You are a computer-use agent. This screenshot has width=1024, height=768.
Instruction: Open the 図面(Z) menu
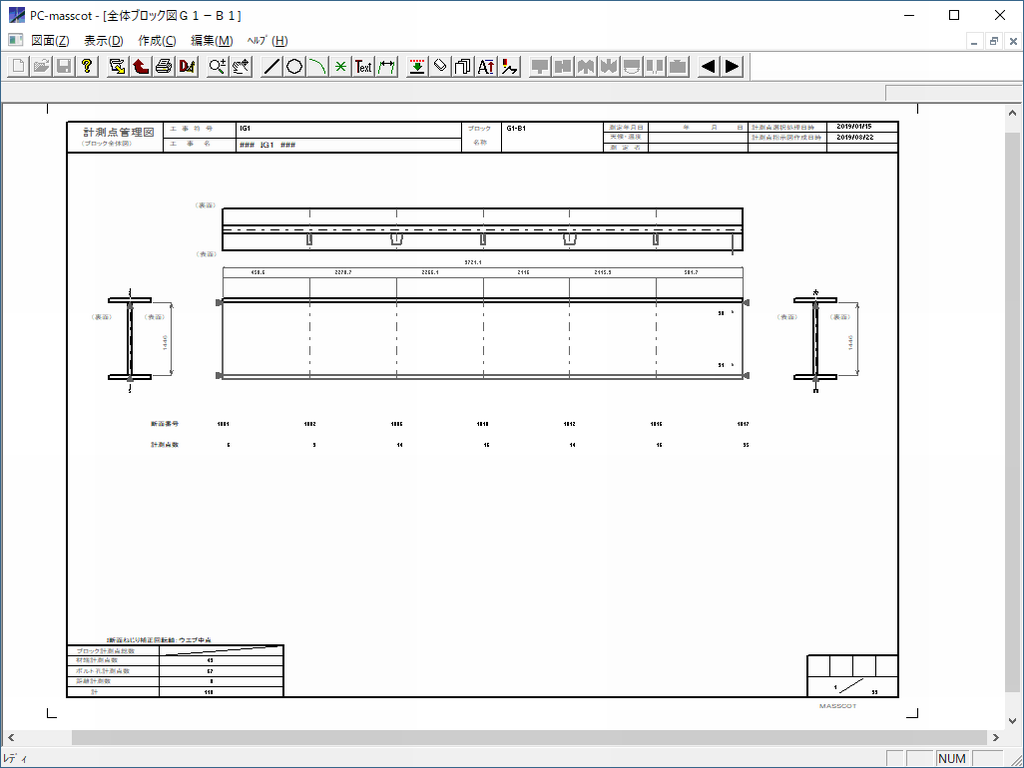point(50,41)
